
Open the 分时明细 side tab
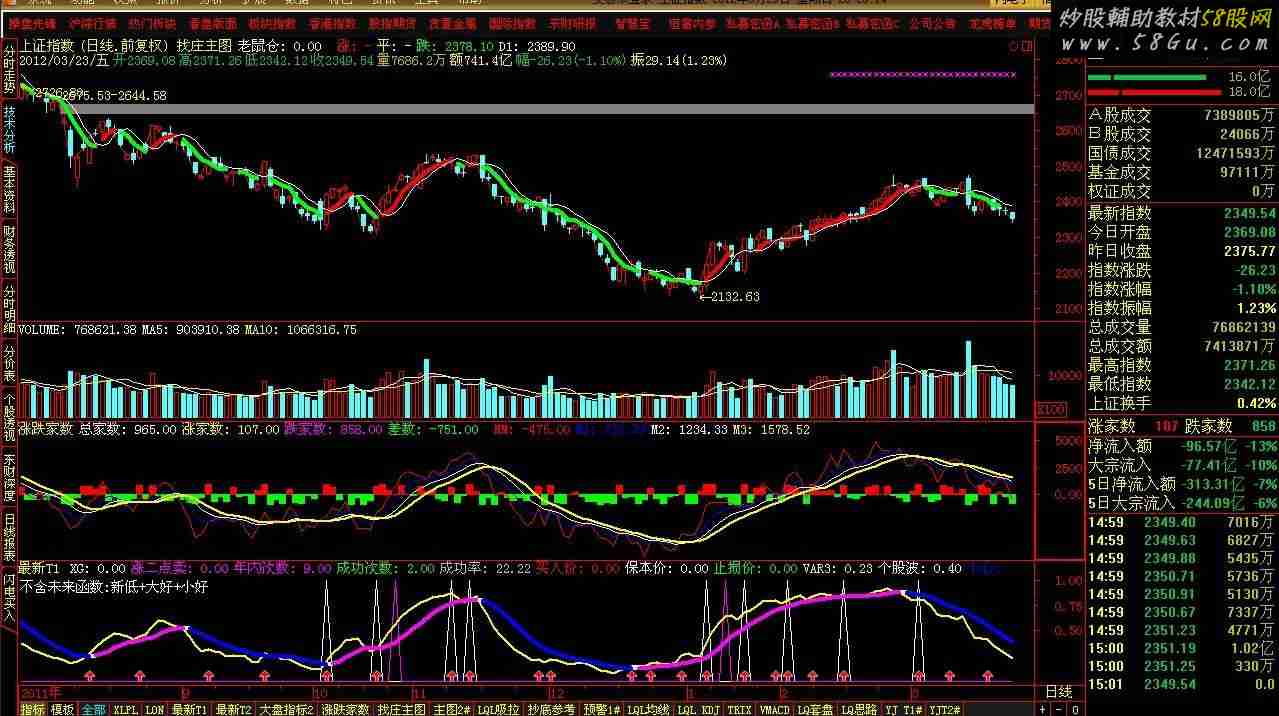click(9, 310)
